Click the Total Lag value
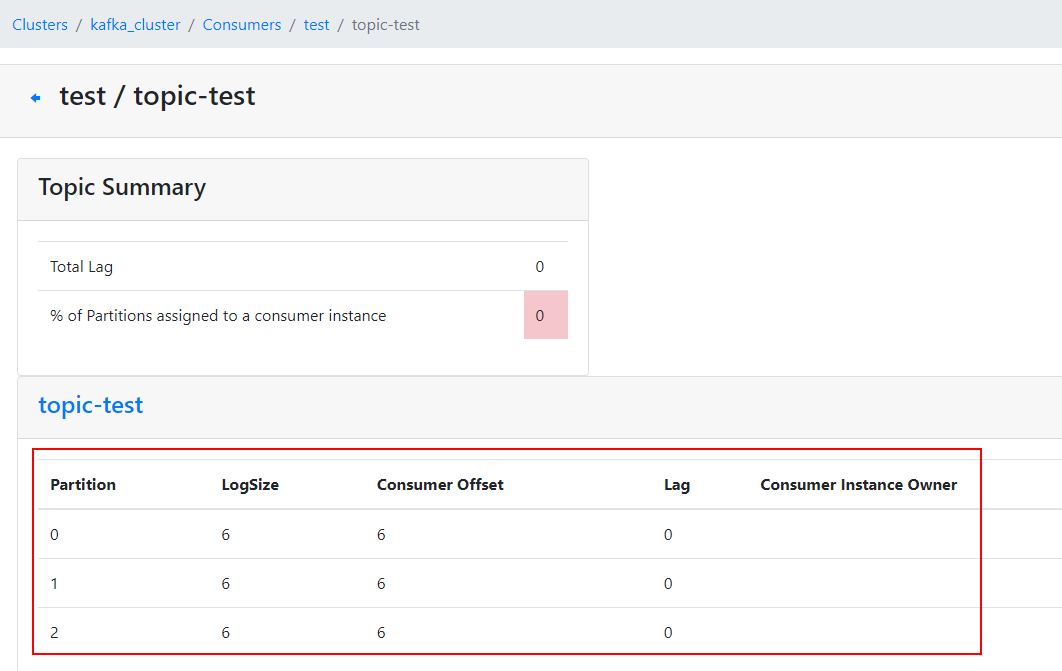 click(x=540, y=267)
